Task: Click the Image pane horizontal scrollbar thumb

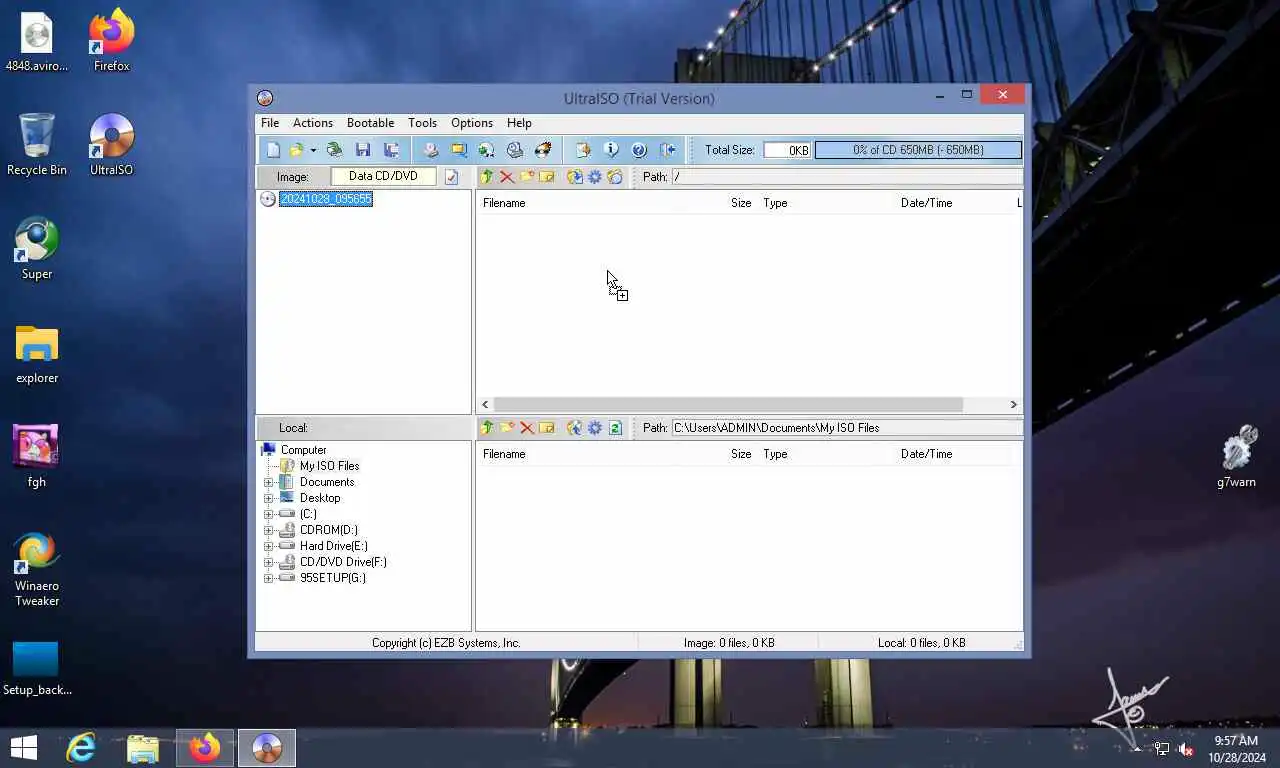Action: (728, 405)
